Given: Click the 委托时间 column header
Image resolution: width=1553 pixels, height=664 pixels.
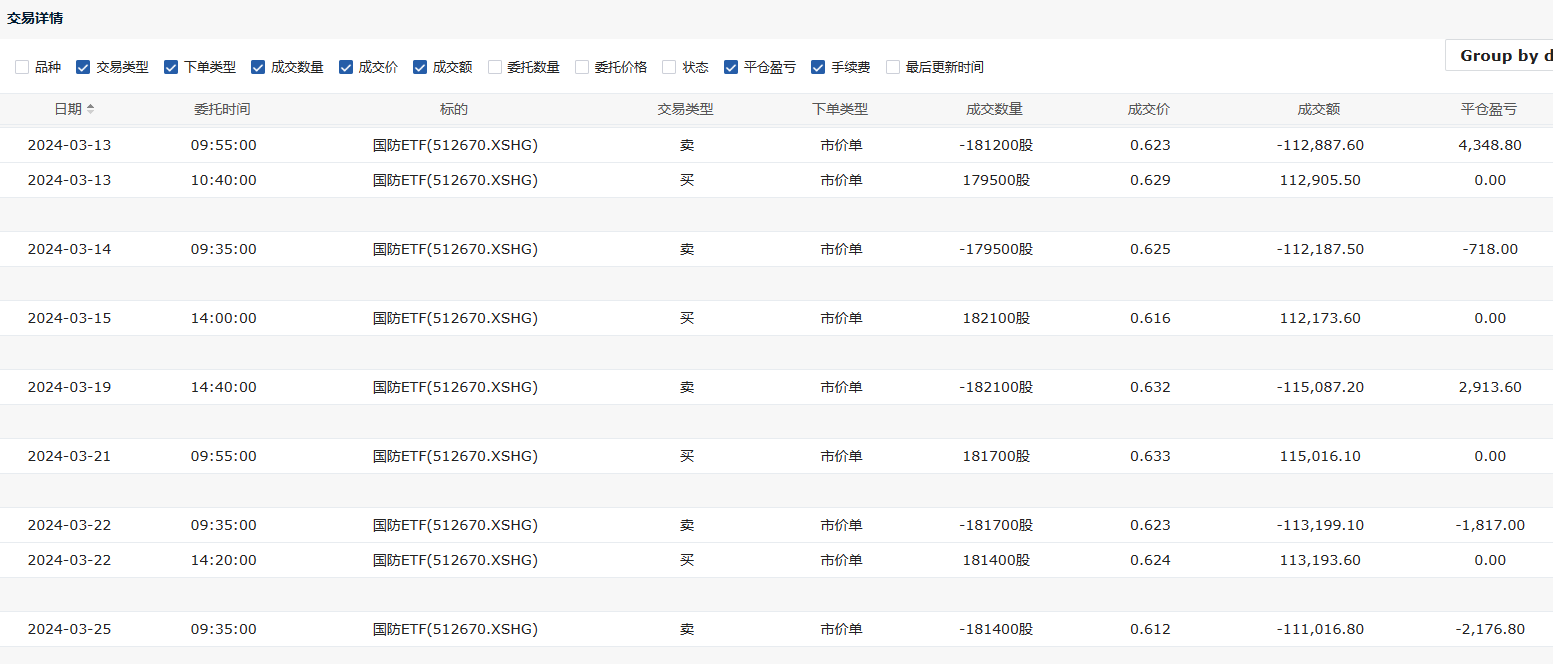Looking at the screenshot, I should tap(222, 109).
